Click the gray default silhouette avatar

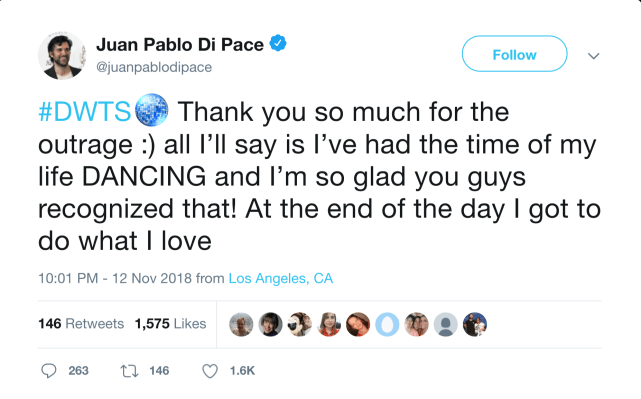[446, 325]
